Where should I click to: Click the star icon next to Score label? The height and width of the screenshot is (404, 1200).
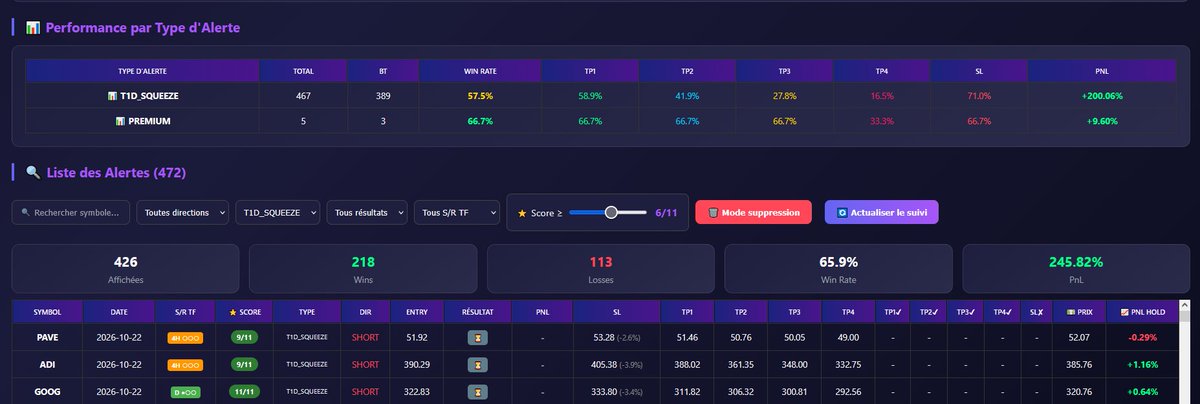pyautogui.click(x=522, y=213)
